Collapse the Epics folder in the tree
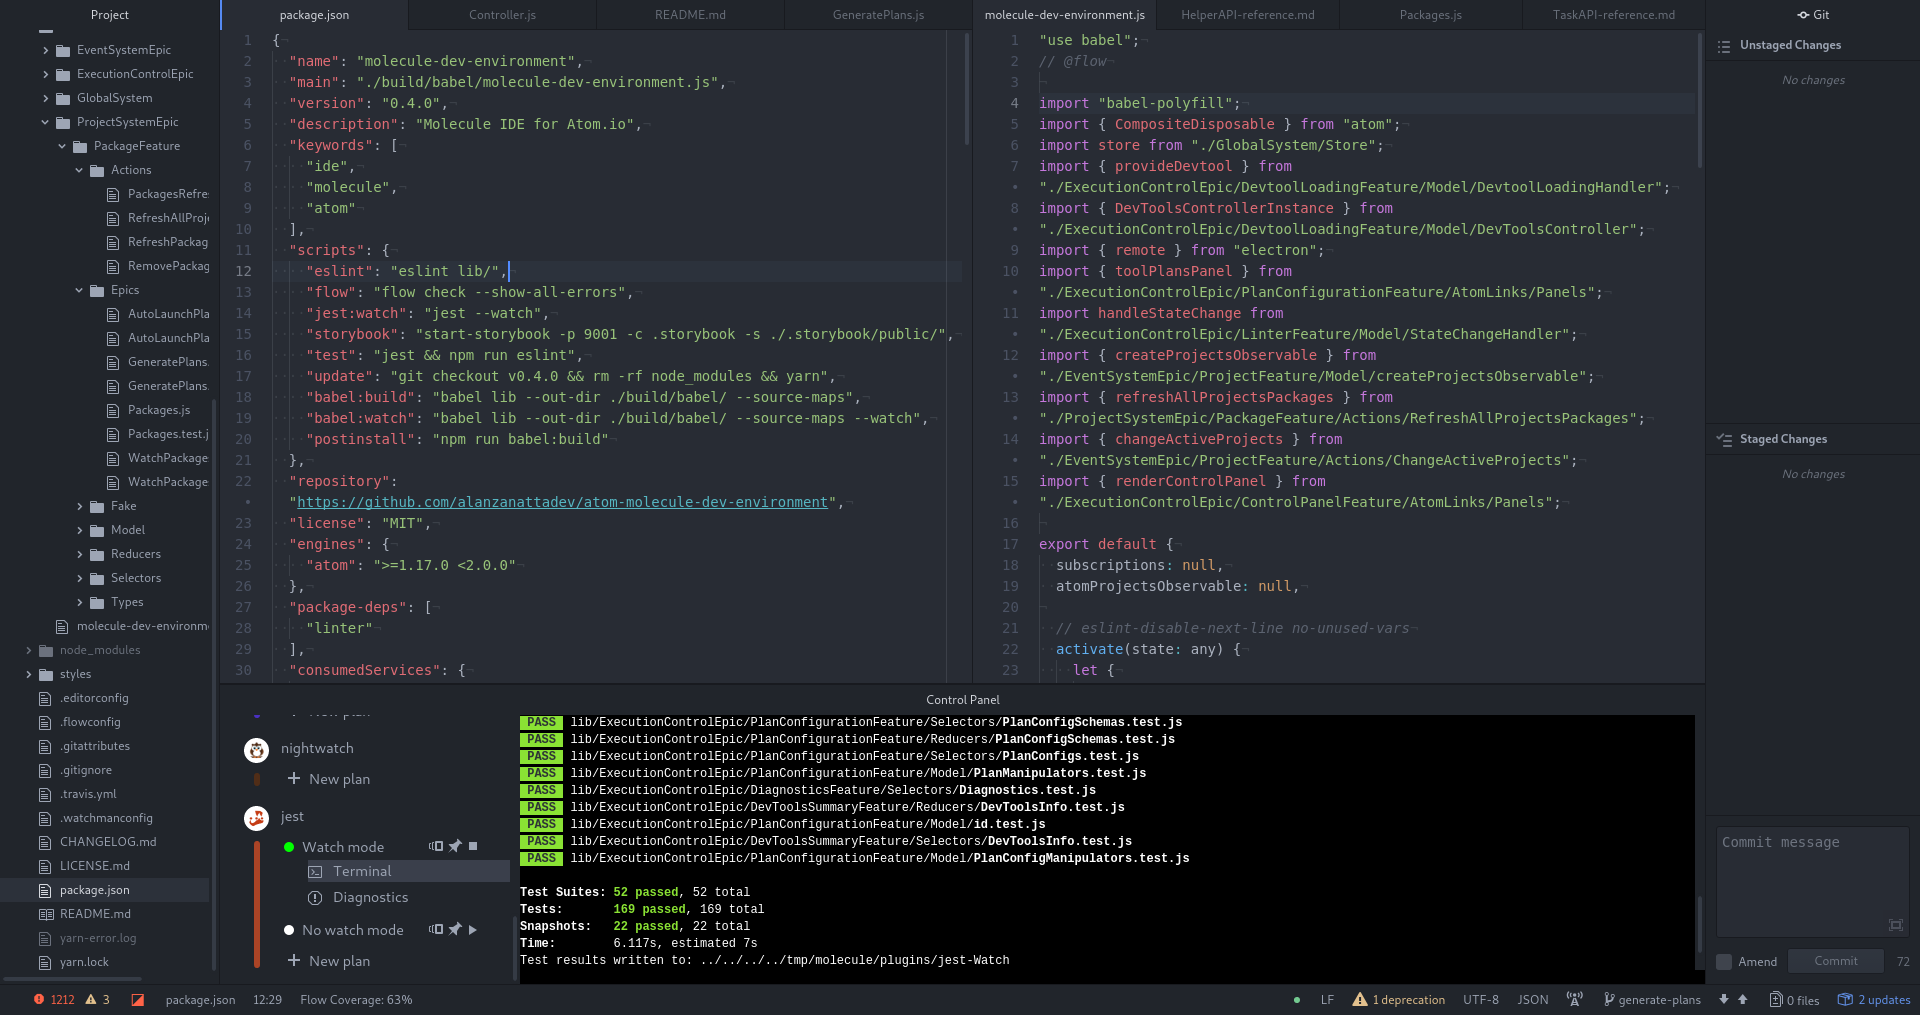The image size is (1920, 1015). click(x=80, y=290)
